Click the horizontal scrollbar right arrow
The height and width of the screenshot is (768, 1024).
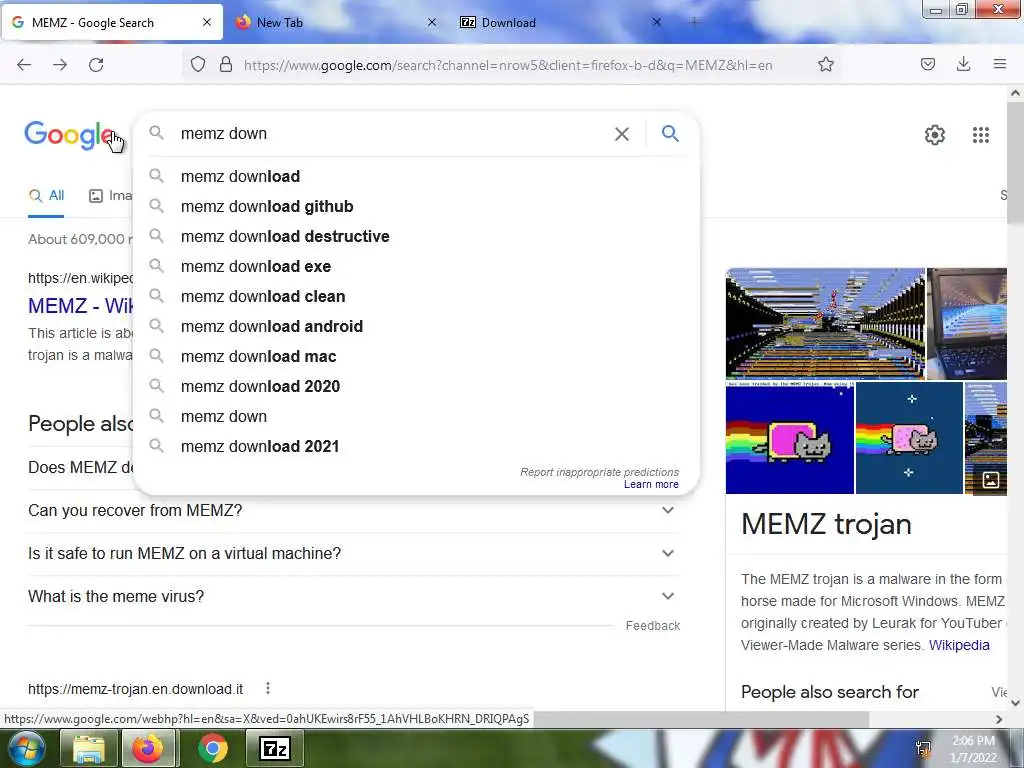999,719
